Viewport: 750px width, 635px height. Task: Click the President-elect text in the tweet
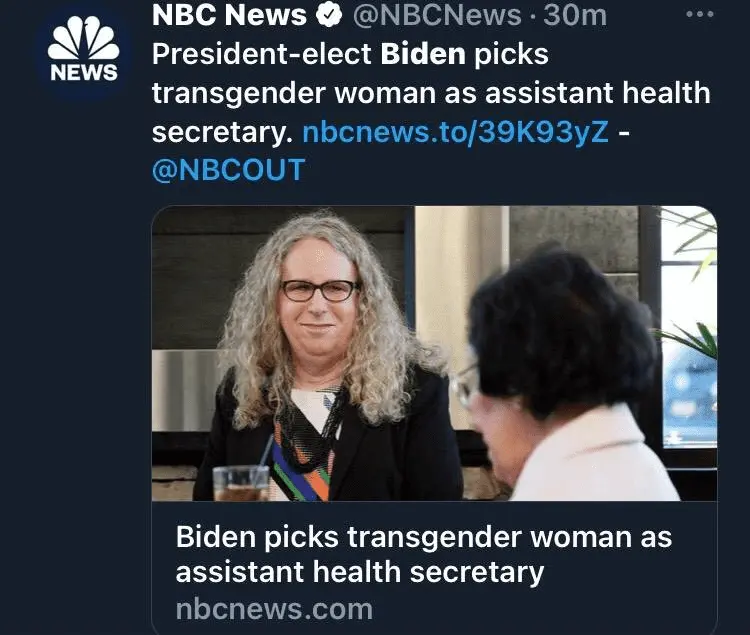(262, 54)
